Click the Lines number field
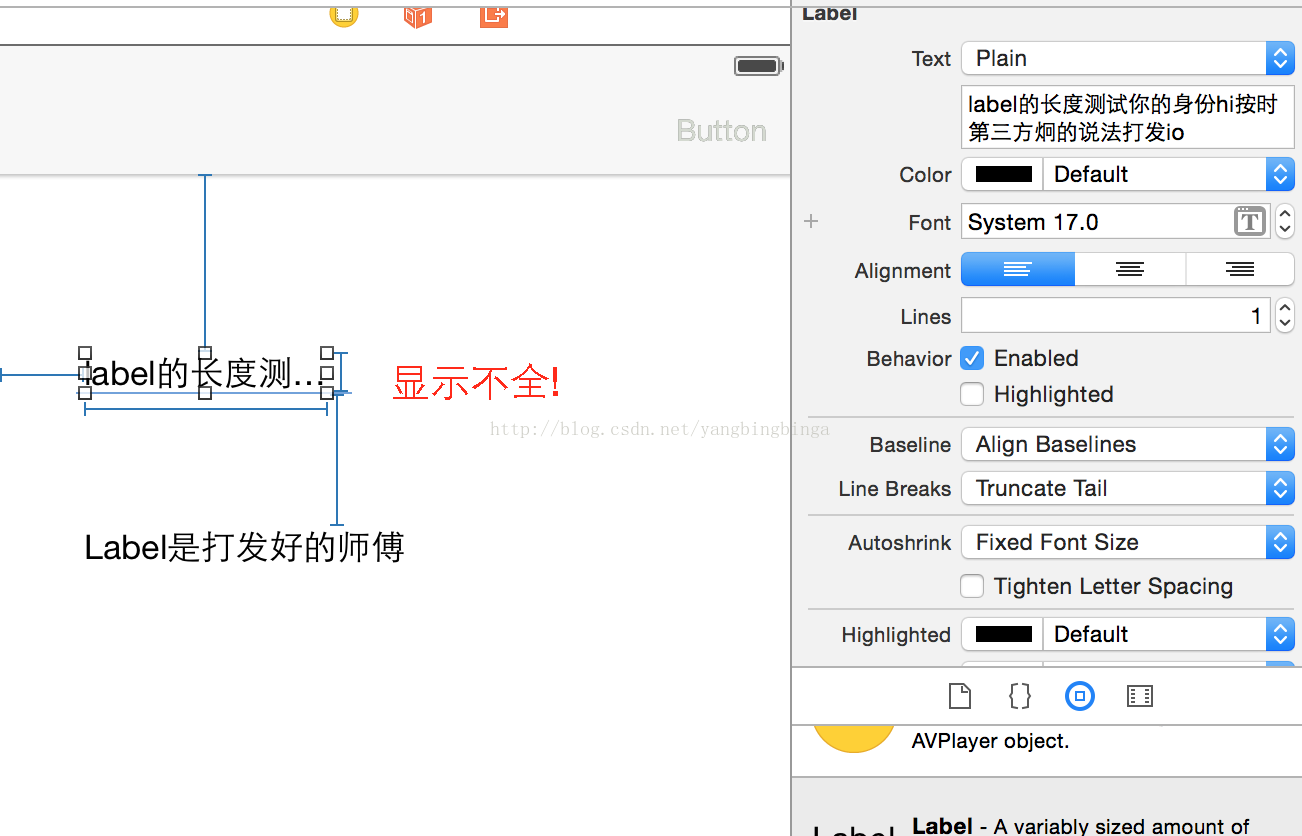This screenshot has height=836, width=1302. tap(1116, 316)
